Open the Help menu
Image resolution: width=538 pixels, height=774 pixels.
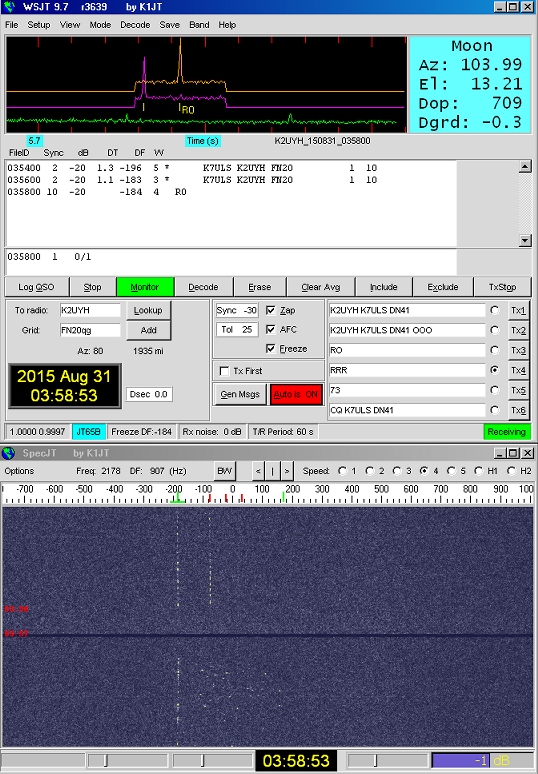tap(227, 25)
